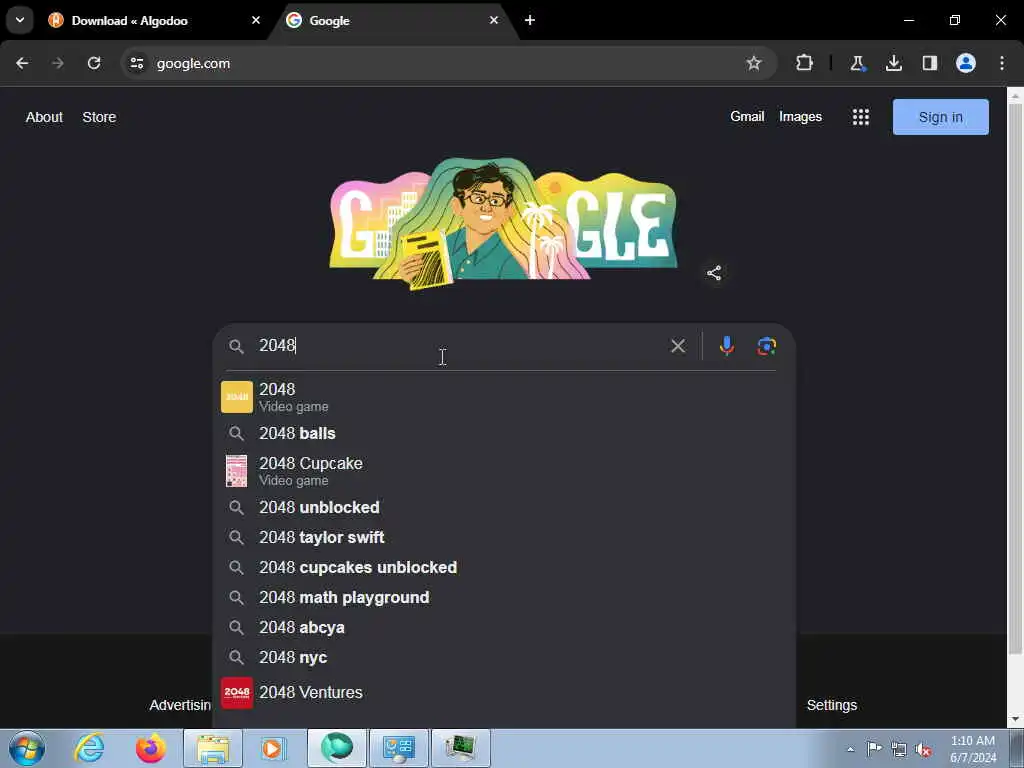Click the page vertical scrollbar

pos(1015,379)
